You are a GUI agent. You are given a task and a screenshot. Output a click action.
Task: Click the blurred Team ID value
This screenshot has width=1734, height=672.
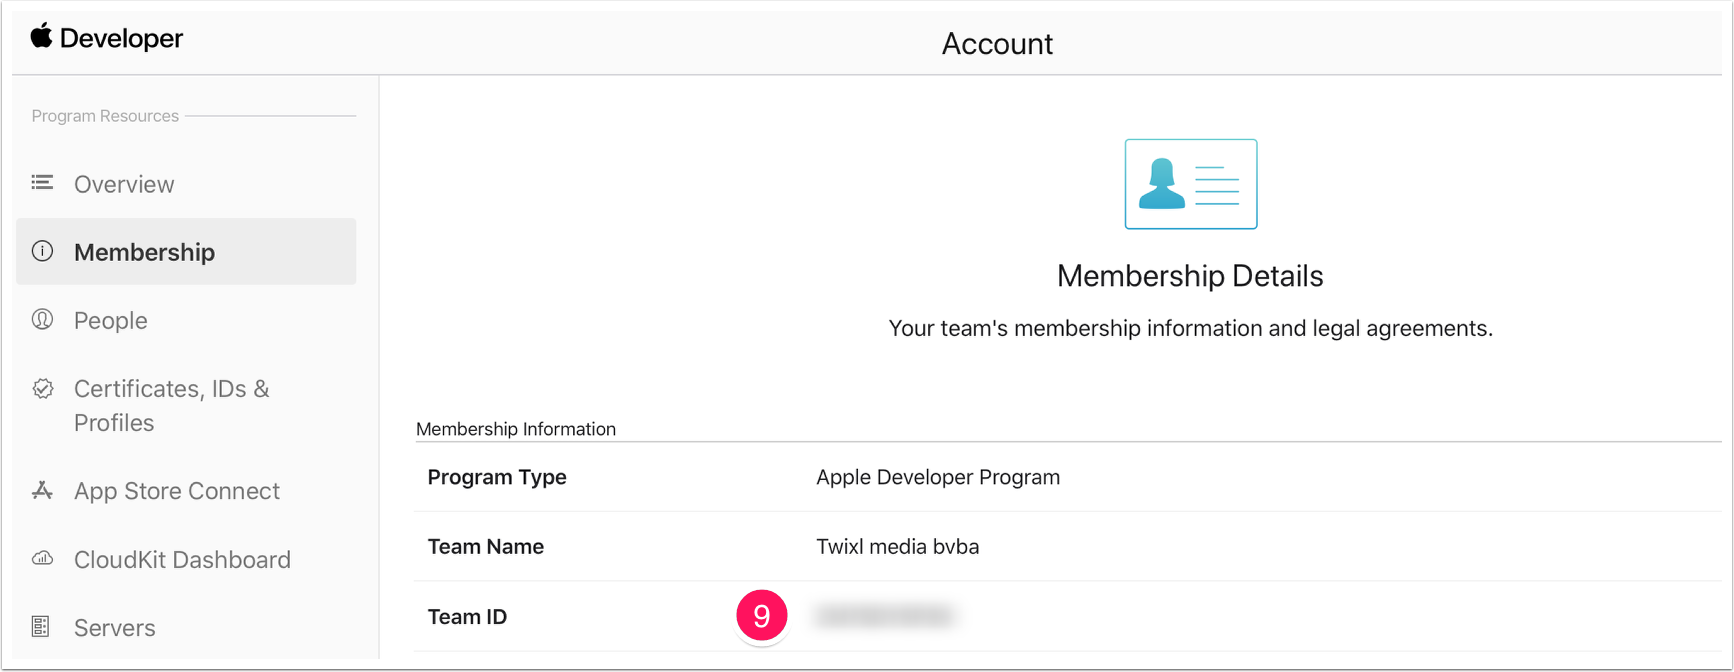point(884,616)
